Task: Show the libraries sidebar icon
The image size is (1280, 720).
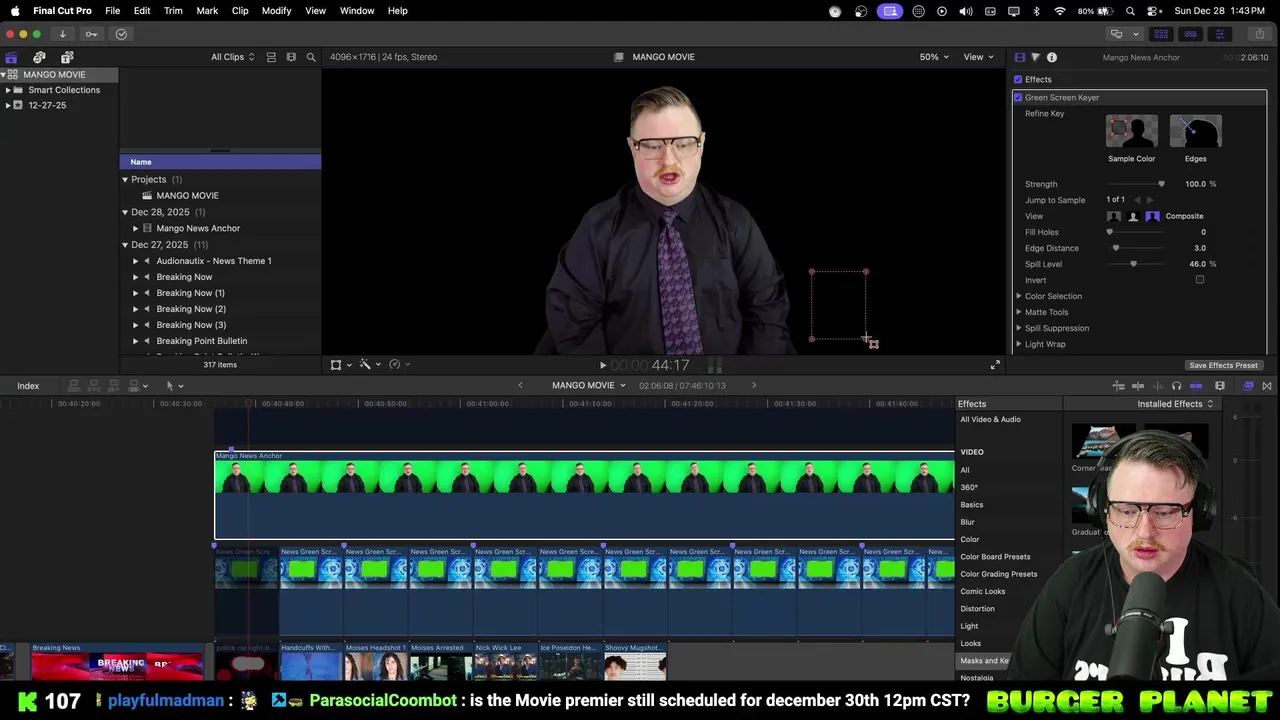Action: pos(11,57)
